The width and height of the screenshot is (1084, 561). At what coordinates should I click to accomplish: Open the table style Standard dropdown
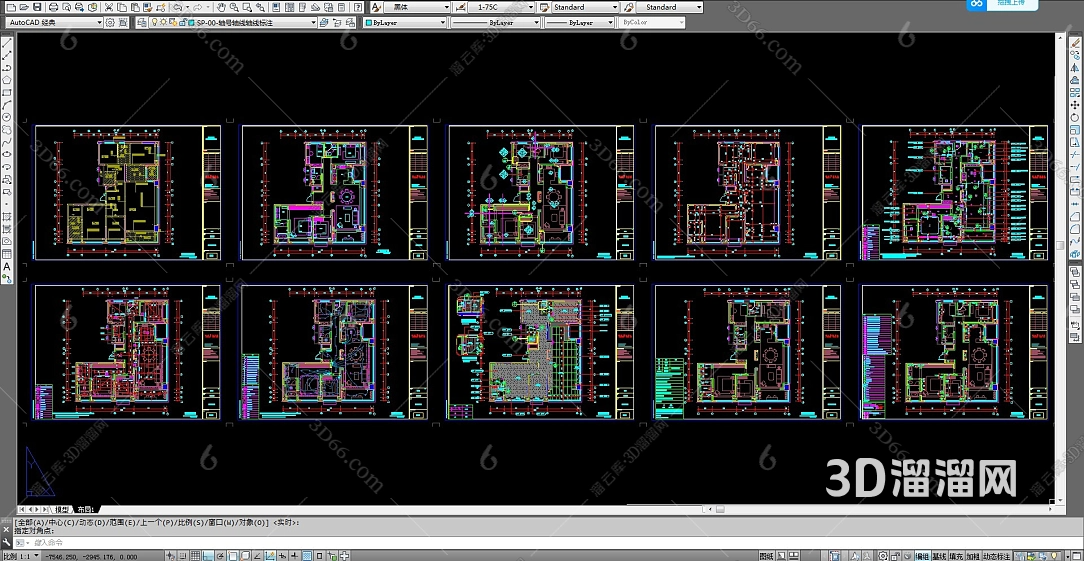[585, 7]
